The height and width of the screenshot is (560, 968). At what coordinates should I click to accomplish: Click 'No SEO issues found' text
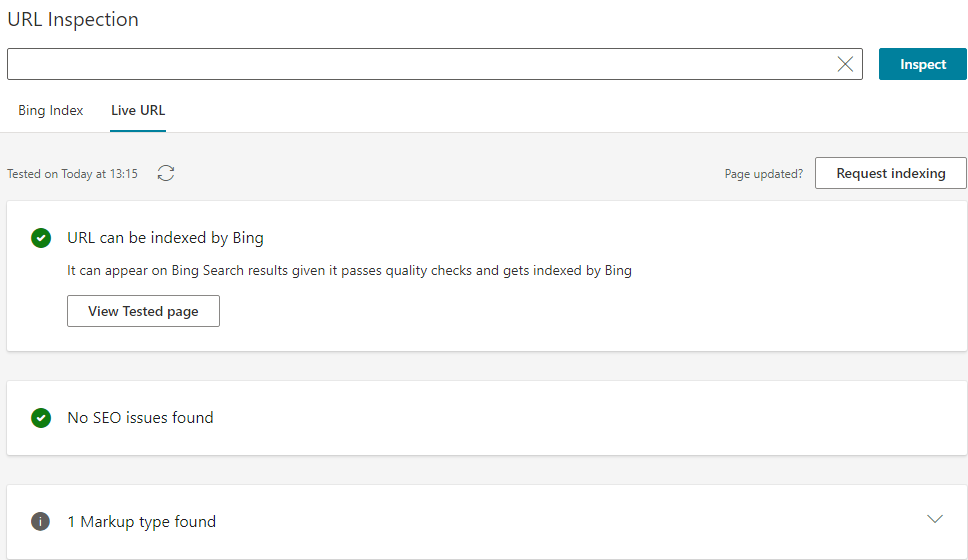pos(140,418)
